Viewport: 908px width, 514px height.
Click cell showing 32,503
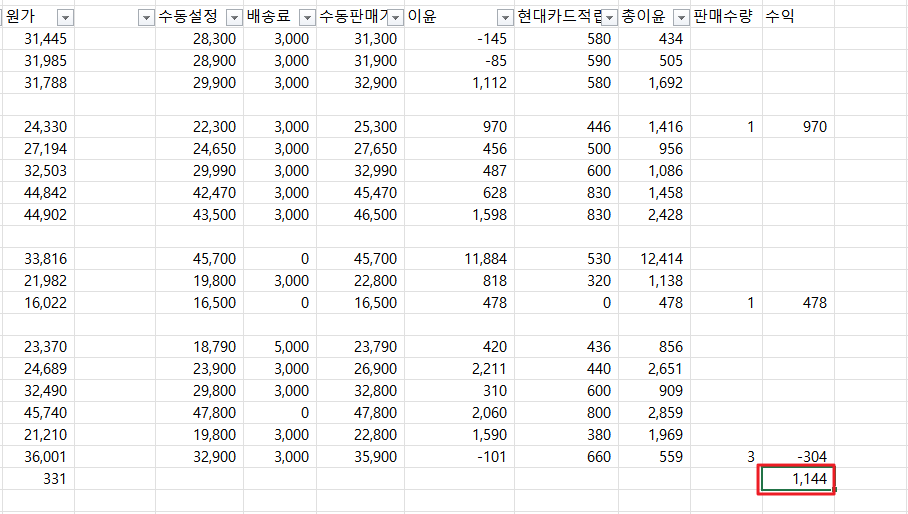pyautogui.click(x=38, y=171)
